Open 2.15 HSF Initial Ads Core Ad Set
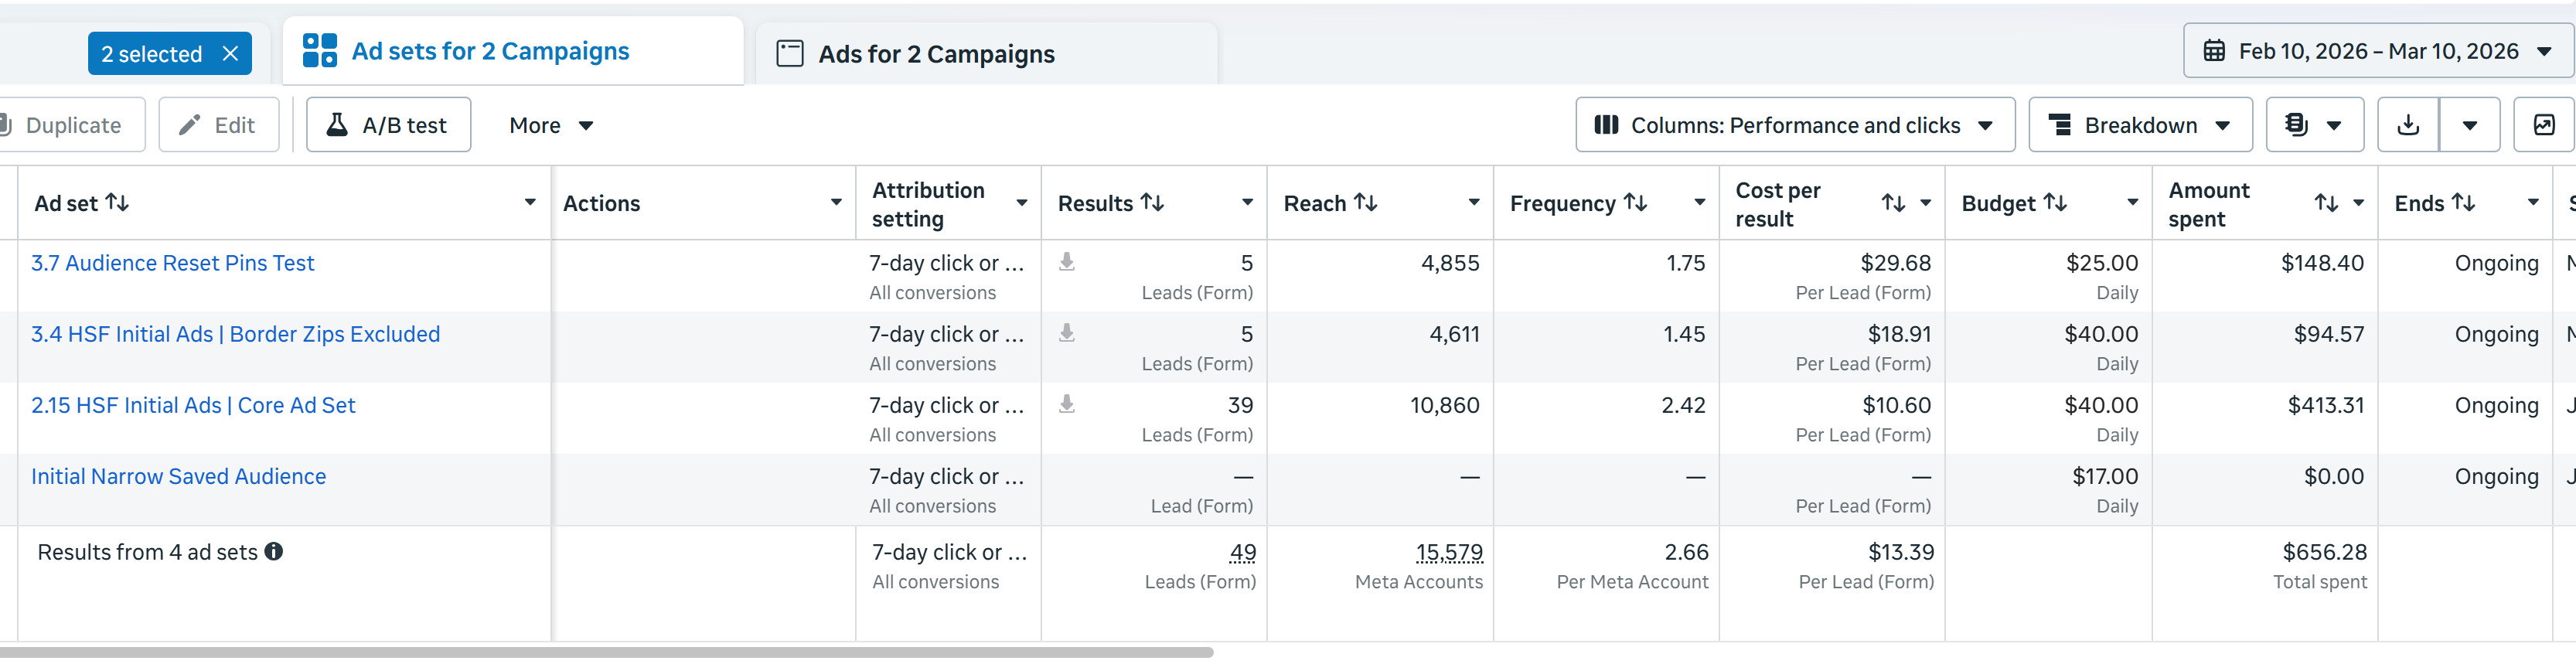Screen dimensions: 2576x671 (x=193, y=405)
